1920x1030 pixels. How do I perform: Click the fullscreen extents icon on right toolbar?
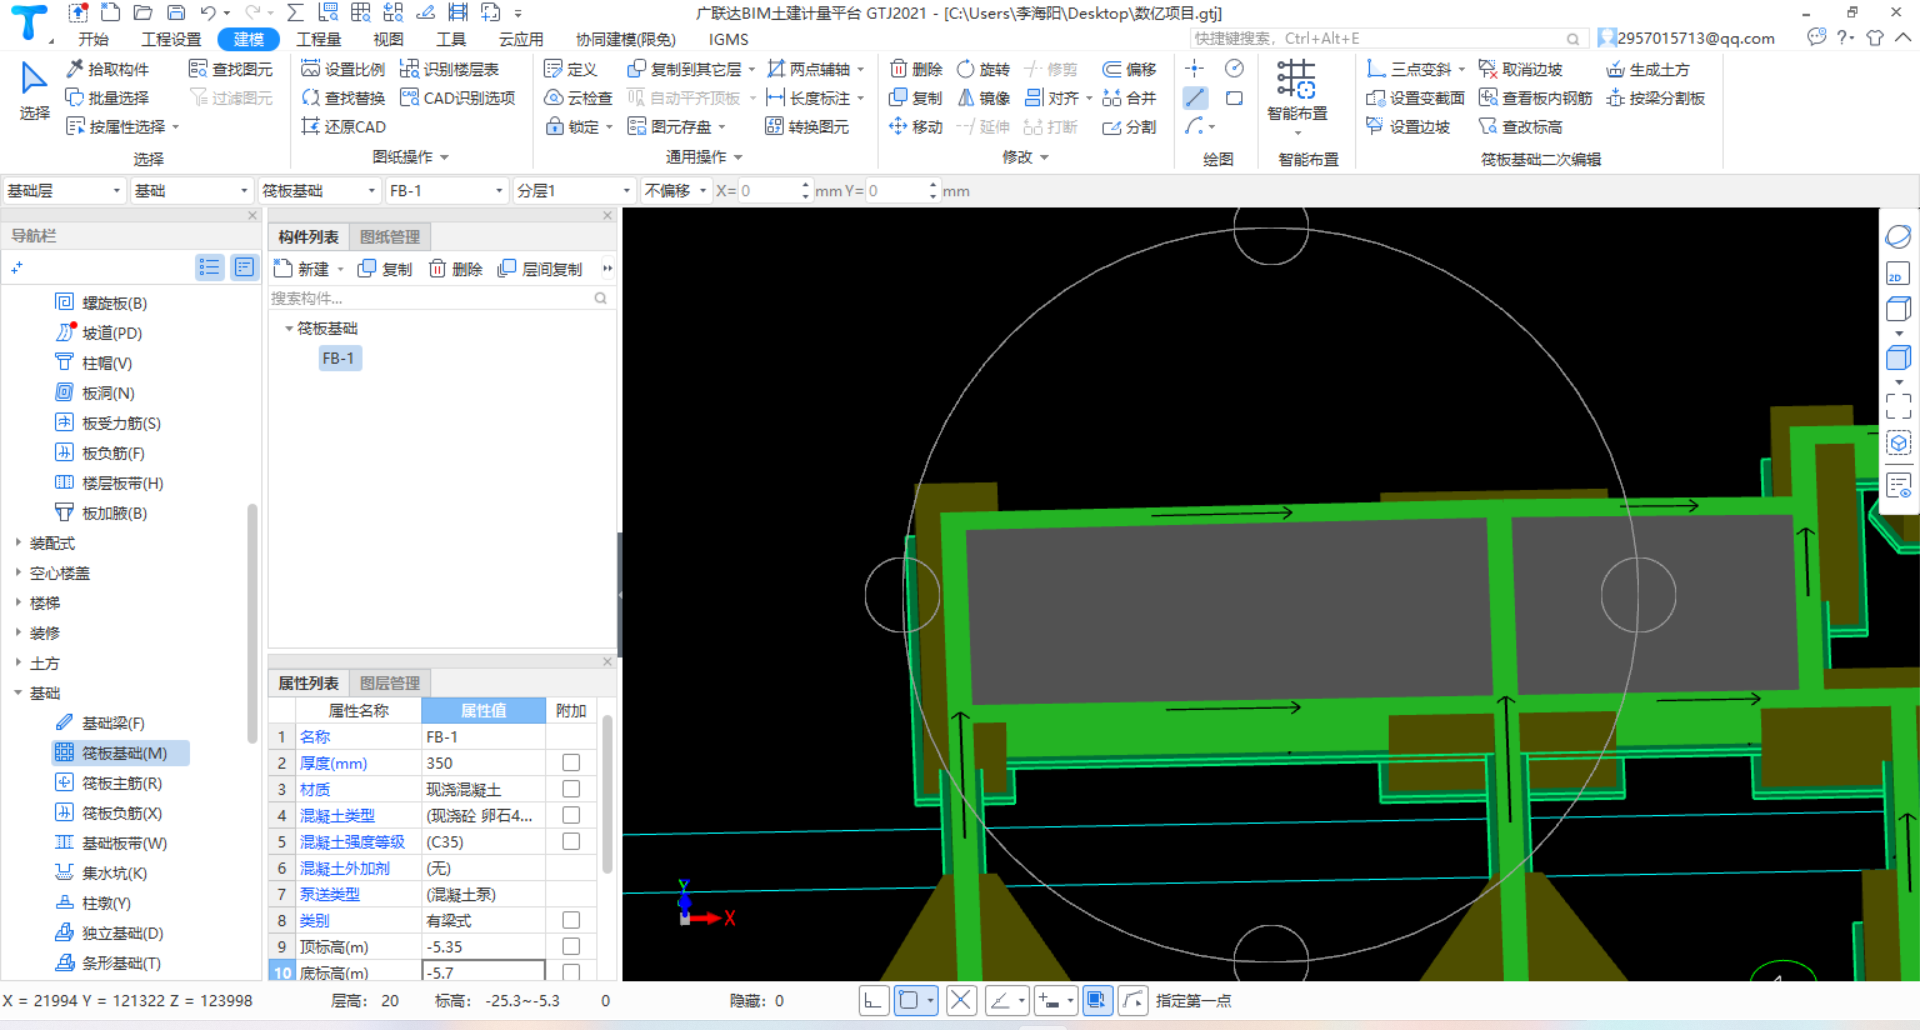click(x=1898, y=406)
